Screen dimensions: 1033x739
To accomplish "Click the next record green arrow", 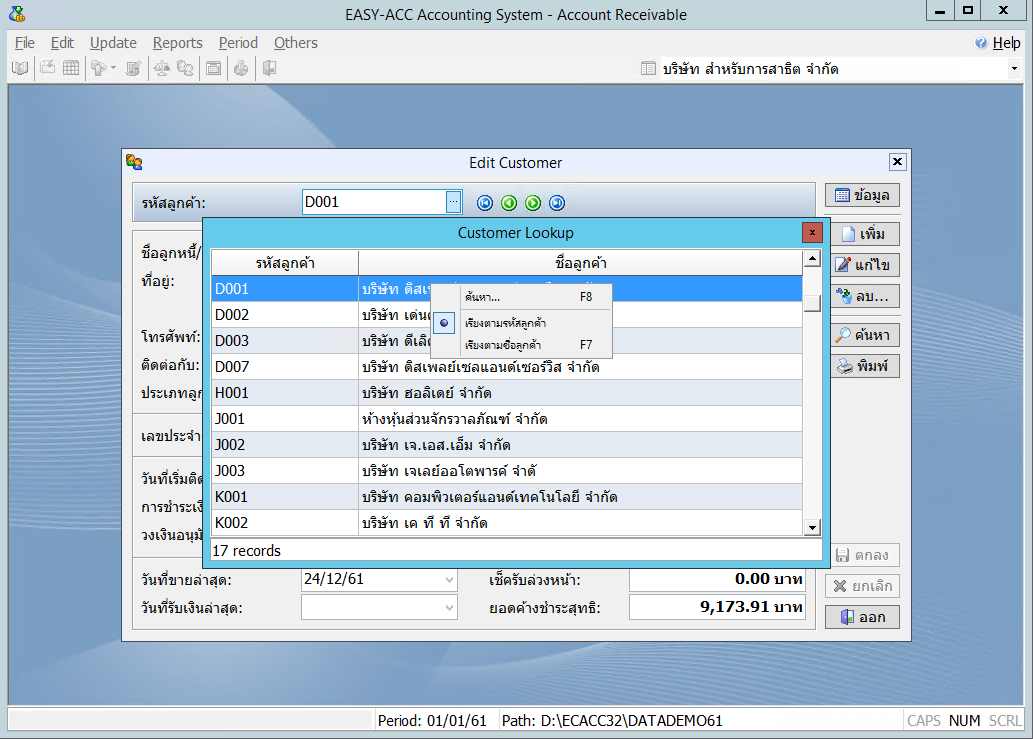I will (x=533, y=203).
